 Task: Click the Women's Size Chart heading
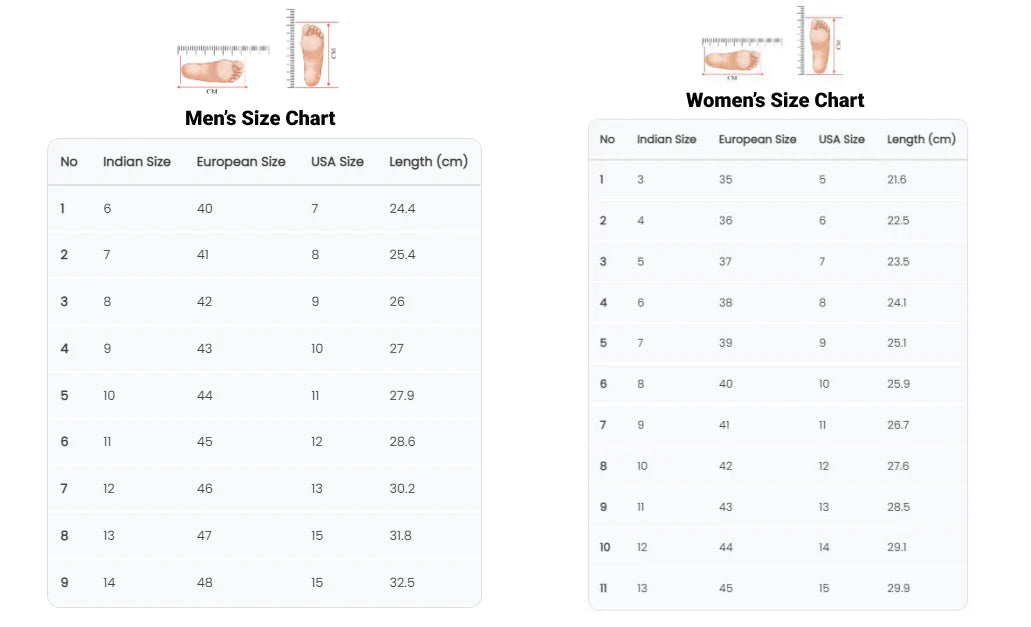click(x=775, y=100)
